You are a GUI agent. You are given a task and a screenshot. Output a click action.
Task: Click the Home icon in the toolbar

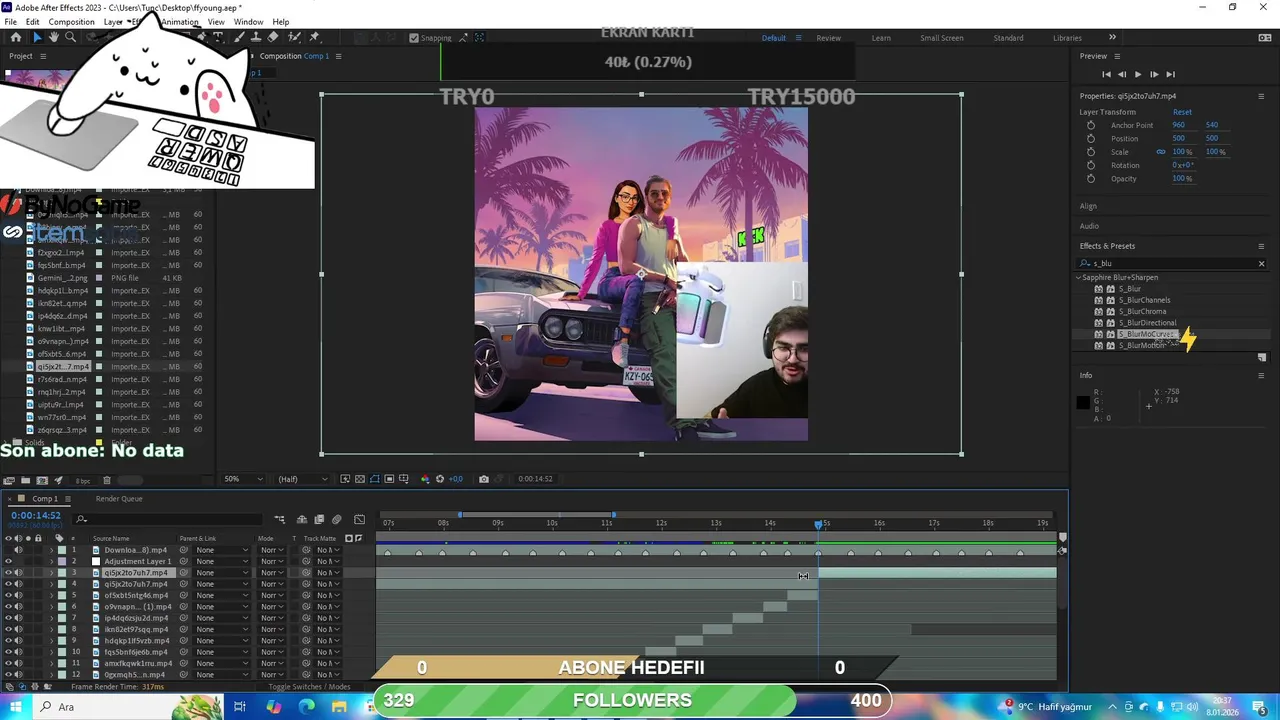click(15, 37)
